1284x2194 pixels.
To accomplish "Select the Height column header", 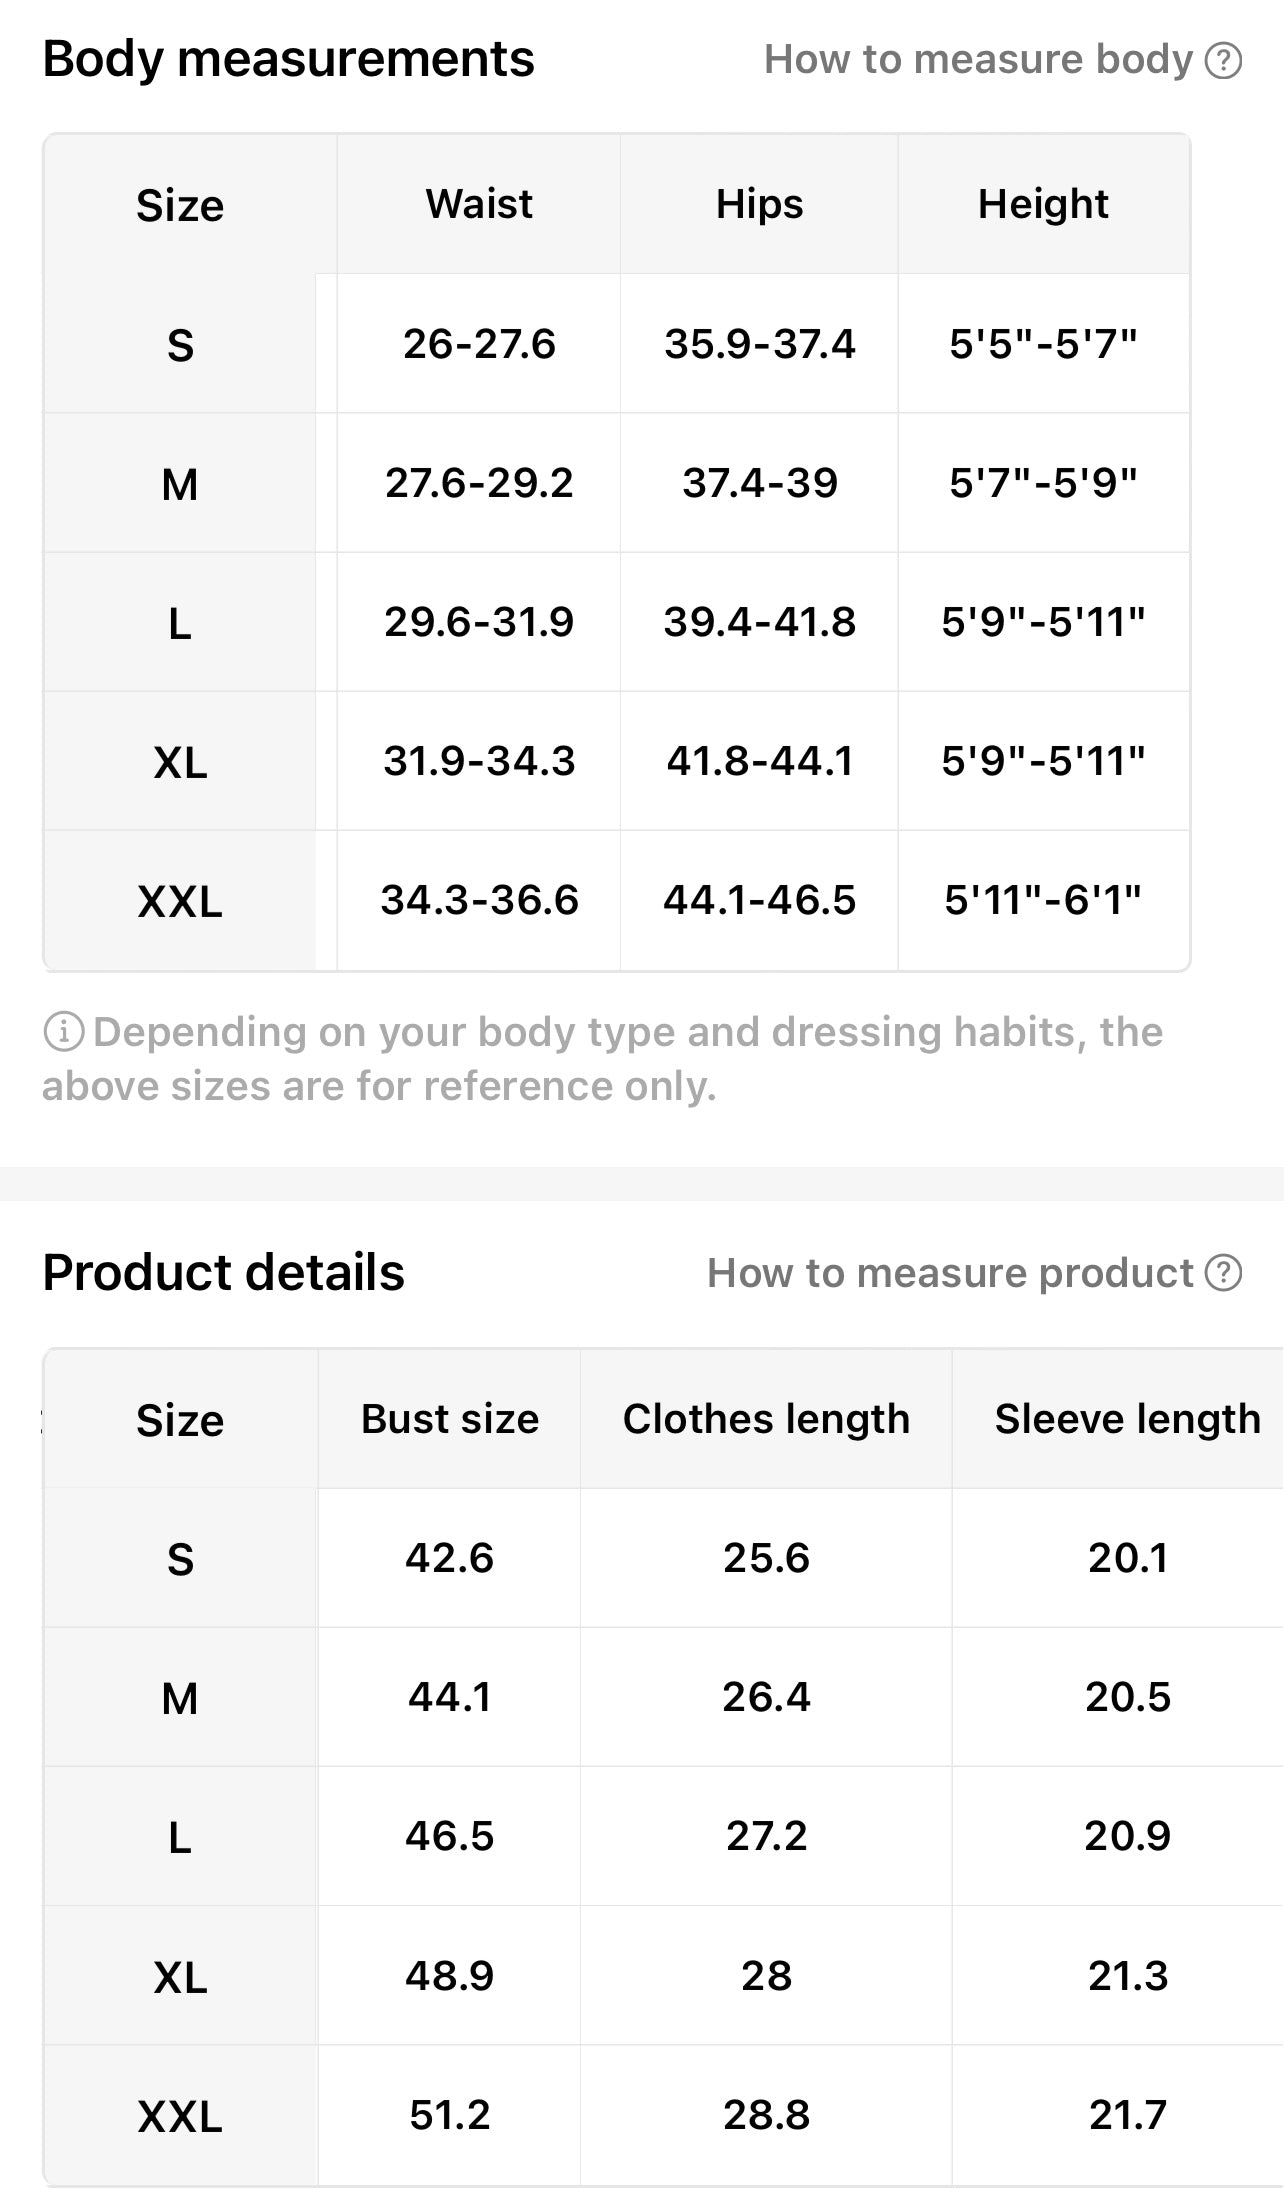I will point(1043,204).
